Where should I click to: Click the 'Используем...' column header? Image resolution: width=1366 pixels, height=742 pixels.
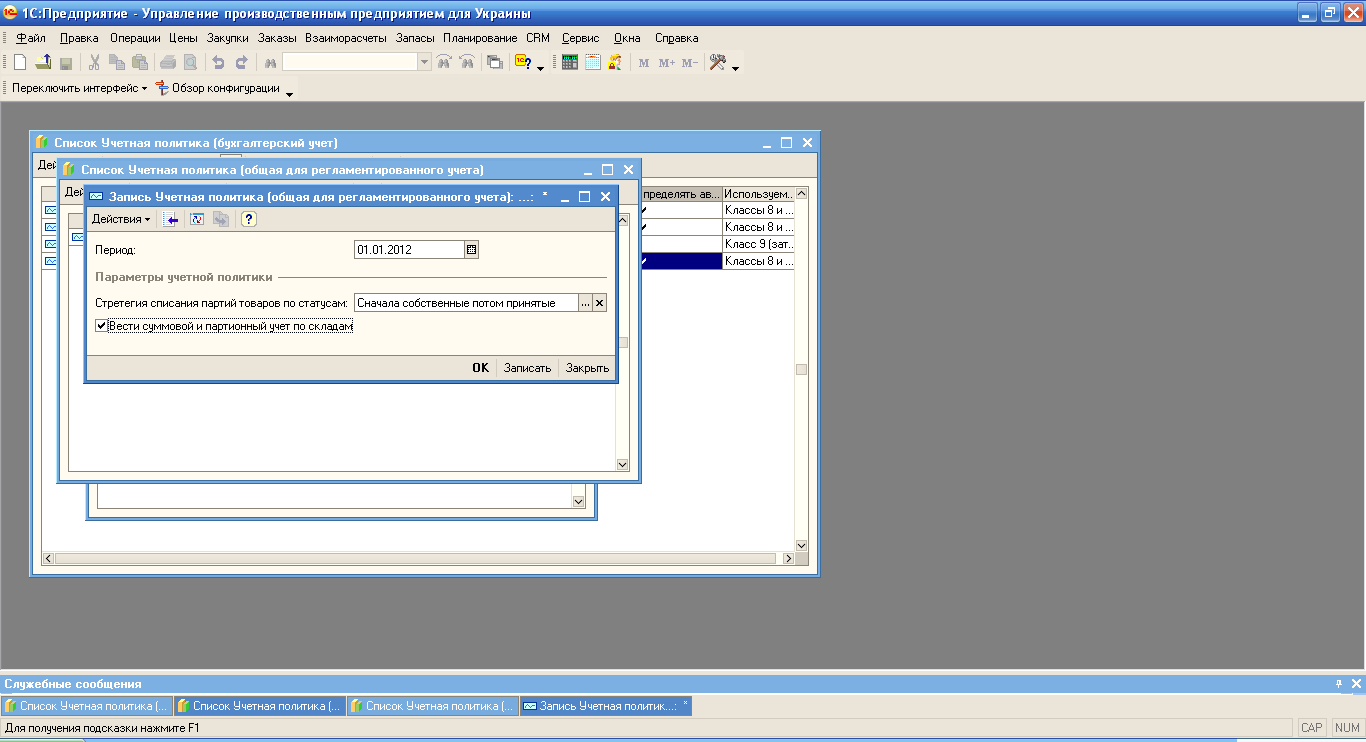coord(758,193)
